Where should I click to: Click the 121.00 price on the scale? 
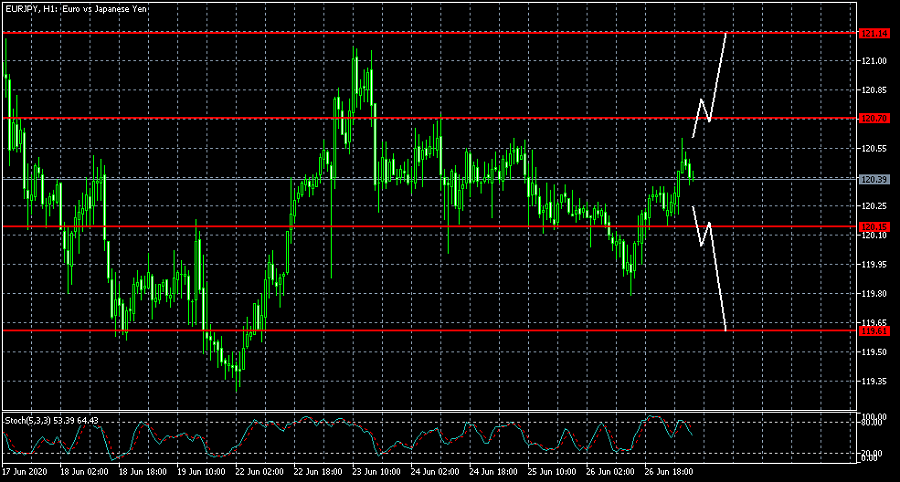[874, 61]
